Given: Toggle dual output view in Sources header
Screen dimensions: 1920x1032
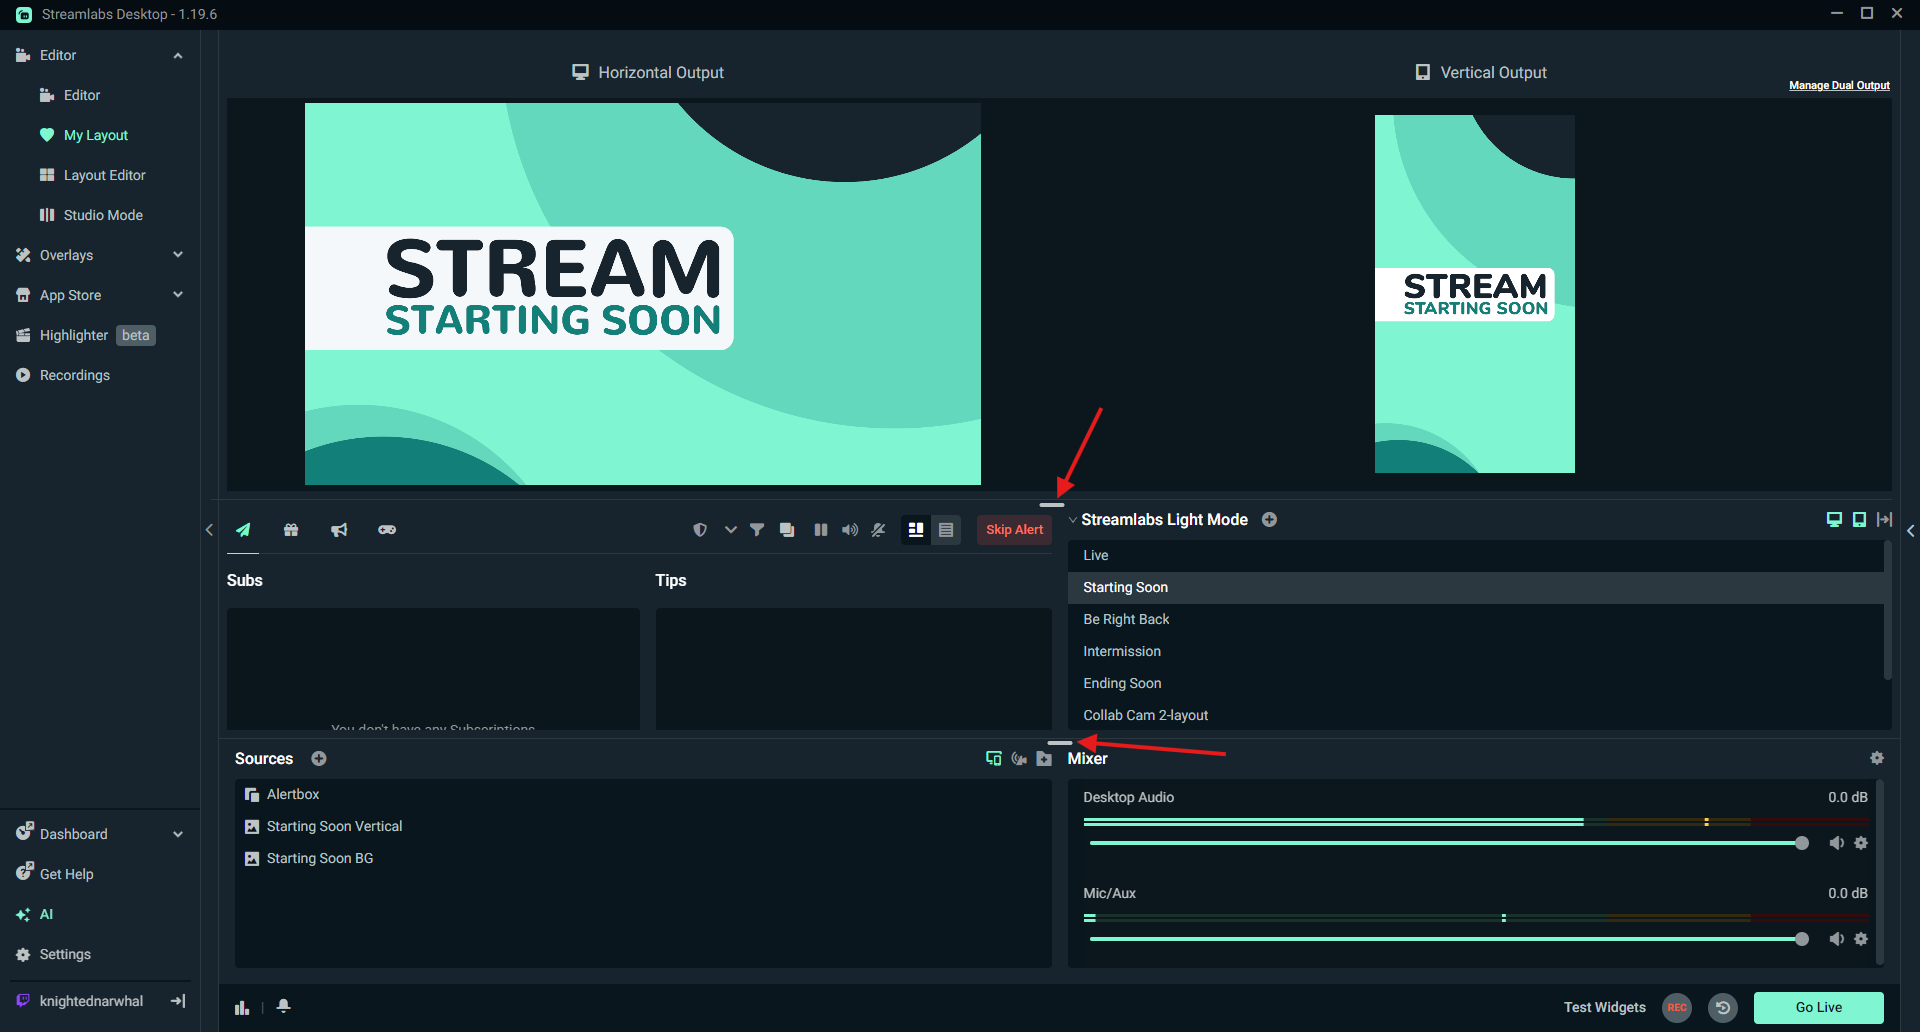Looking at the screenshot, I should click(993, 758).
